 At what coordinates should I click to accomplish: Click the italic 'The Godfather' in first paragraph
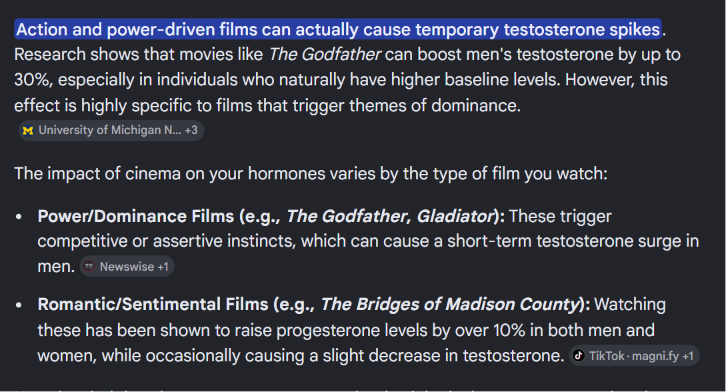325,55
